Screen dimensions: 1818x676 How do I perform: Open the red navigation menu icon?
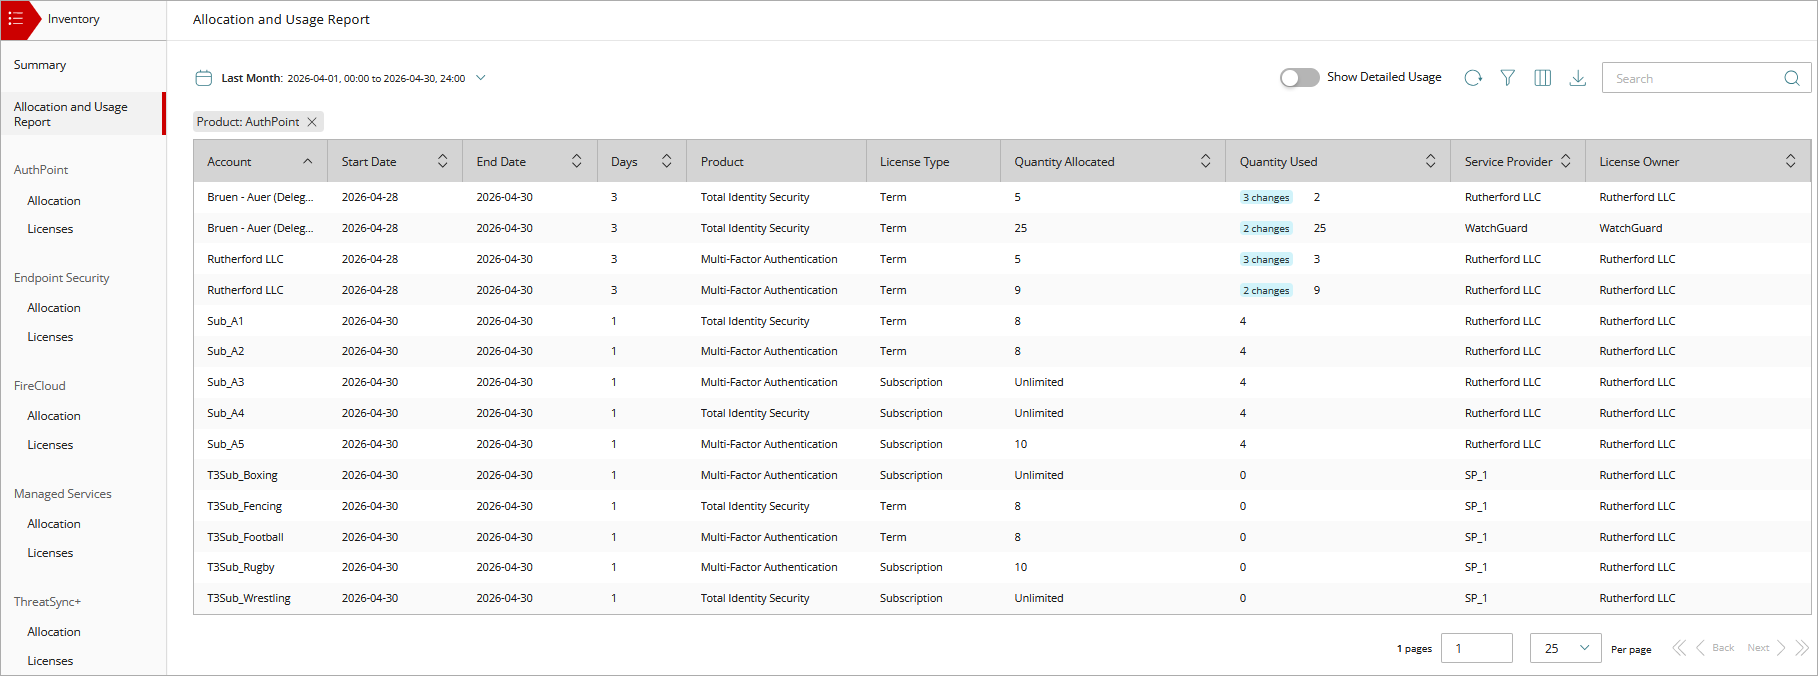pyautogui.click(x=16, y=19)
